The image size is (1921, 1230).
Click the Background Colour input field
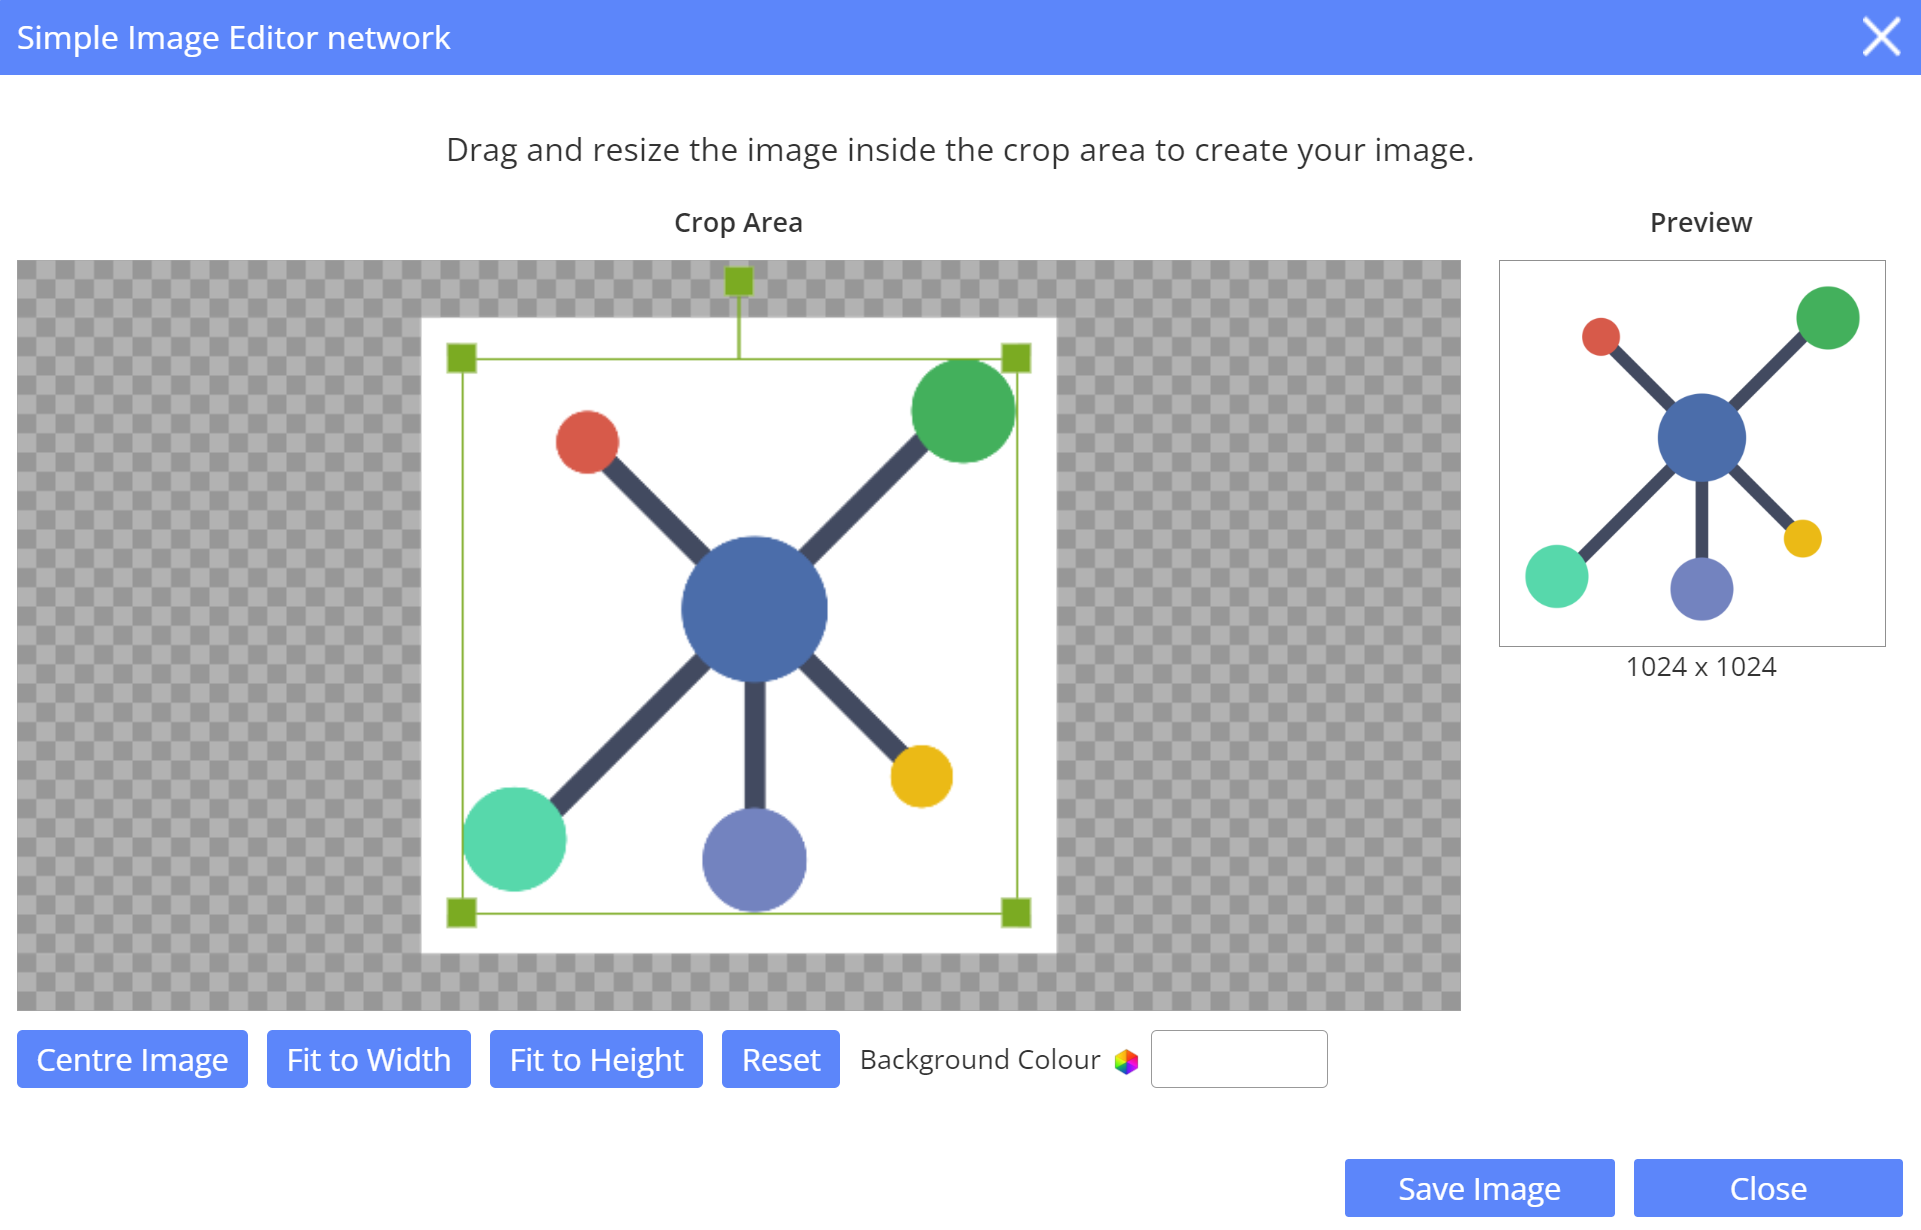click(1239, 1059)
